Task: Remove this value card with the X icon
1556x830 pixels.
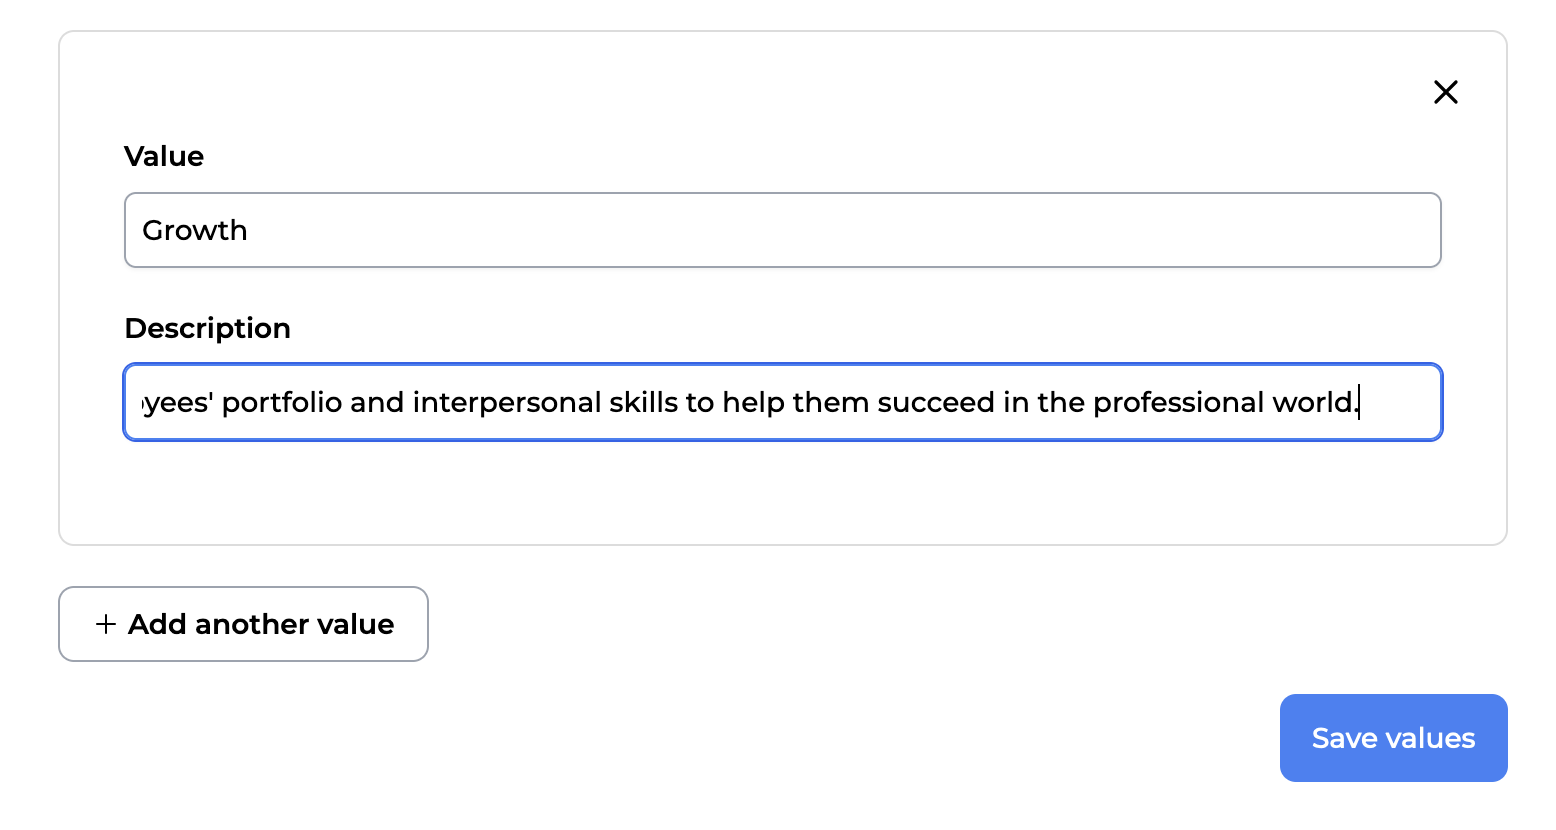Action: click(1445, 92)
